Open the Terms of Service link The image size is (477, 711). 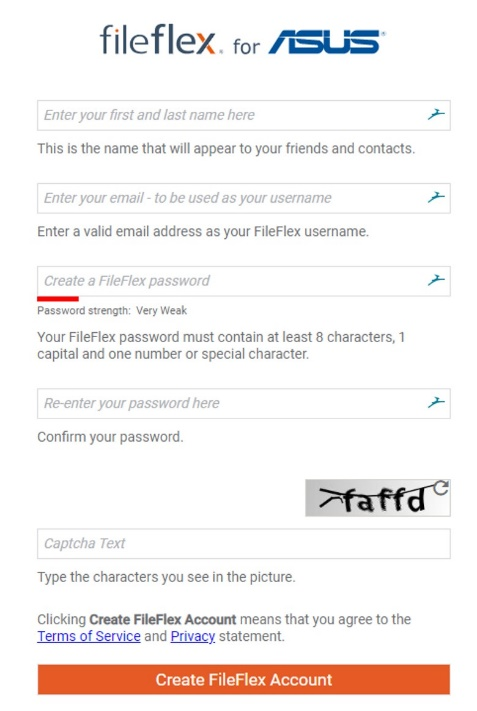point(89,636)
